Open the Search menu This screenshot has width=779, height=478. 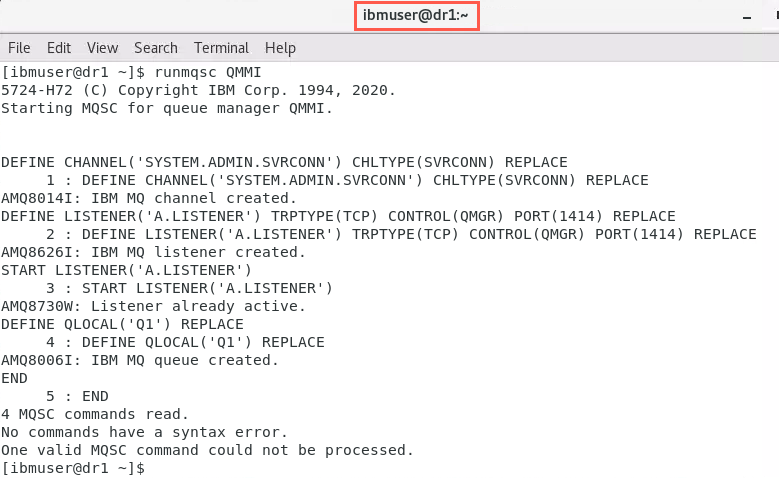point(156,48)
